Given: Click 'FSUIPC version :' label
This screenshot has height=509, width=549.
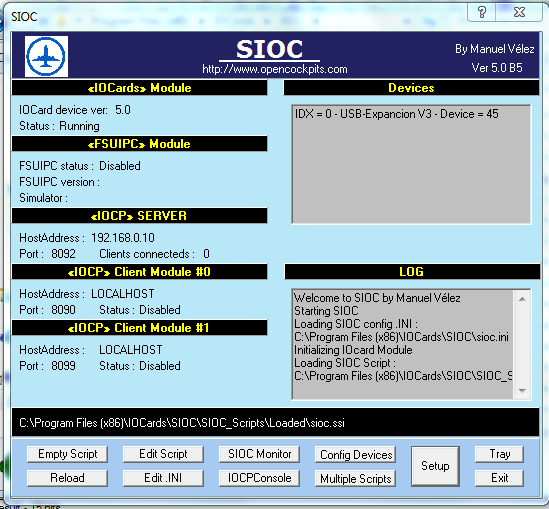Looking at the screenshot, I should tap(59, 182).
